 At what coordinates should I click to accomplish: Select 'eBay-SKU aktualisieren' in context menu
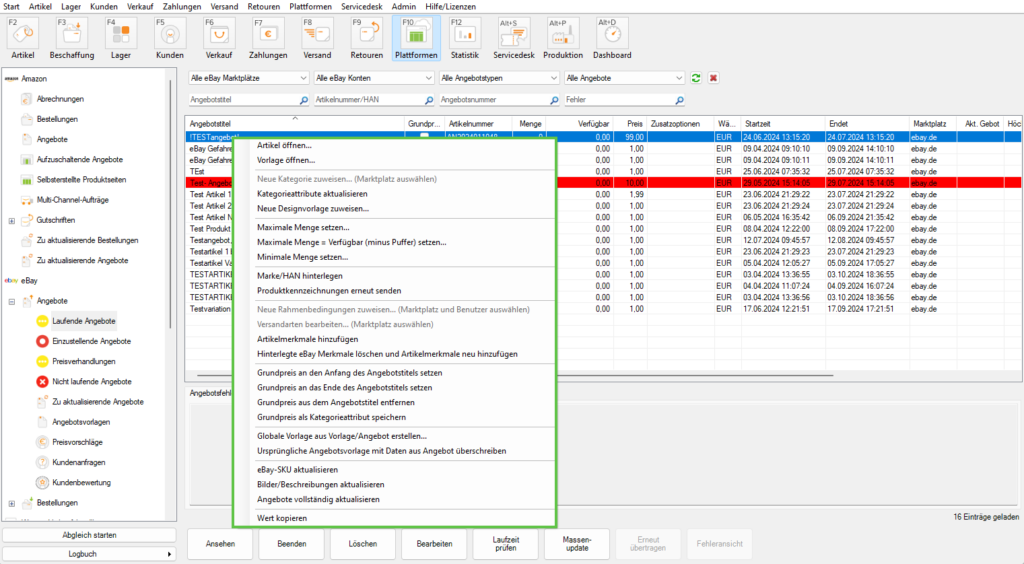(x=297, y=469)
